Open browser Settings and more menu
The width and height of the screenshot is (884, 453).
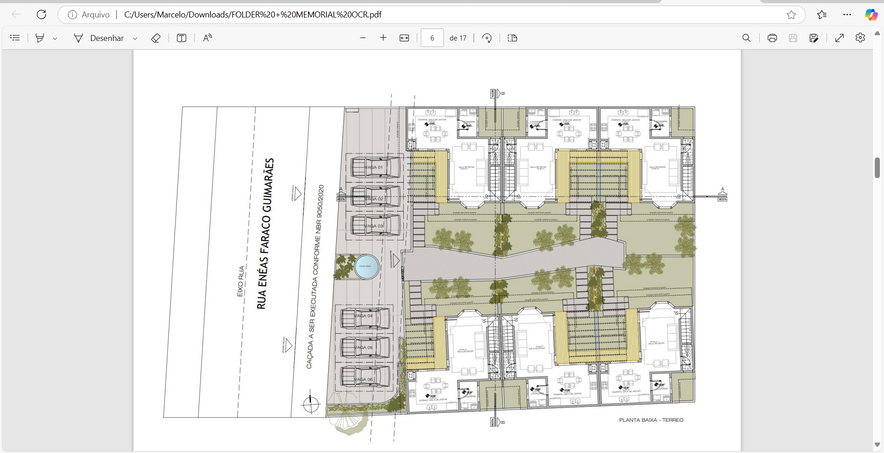847,15
